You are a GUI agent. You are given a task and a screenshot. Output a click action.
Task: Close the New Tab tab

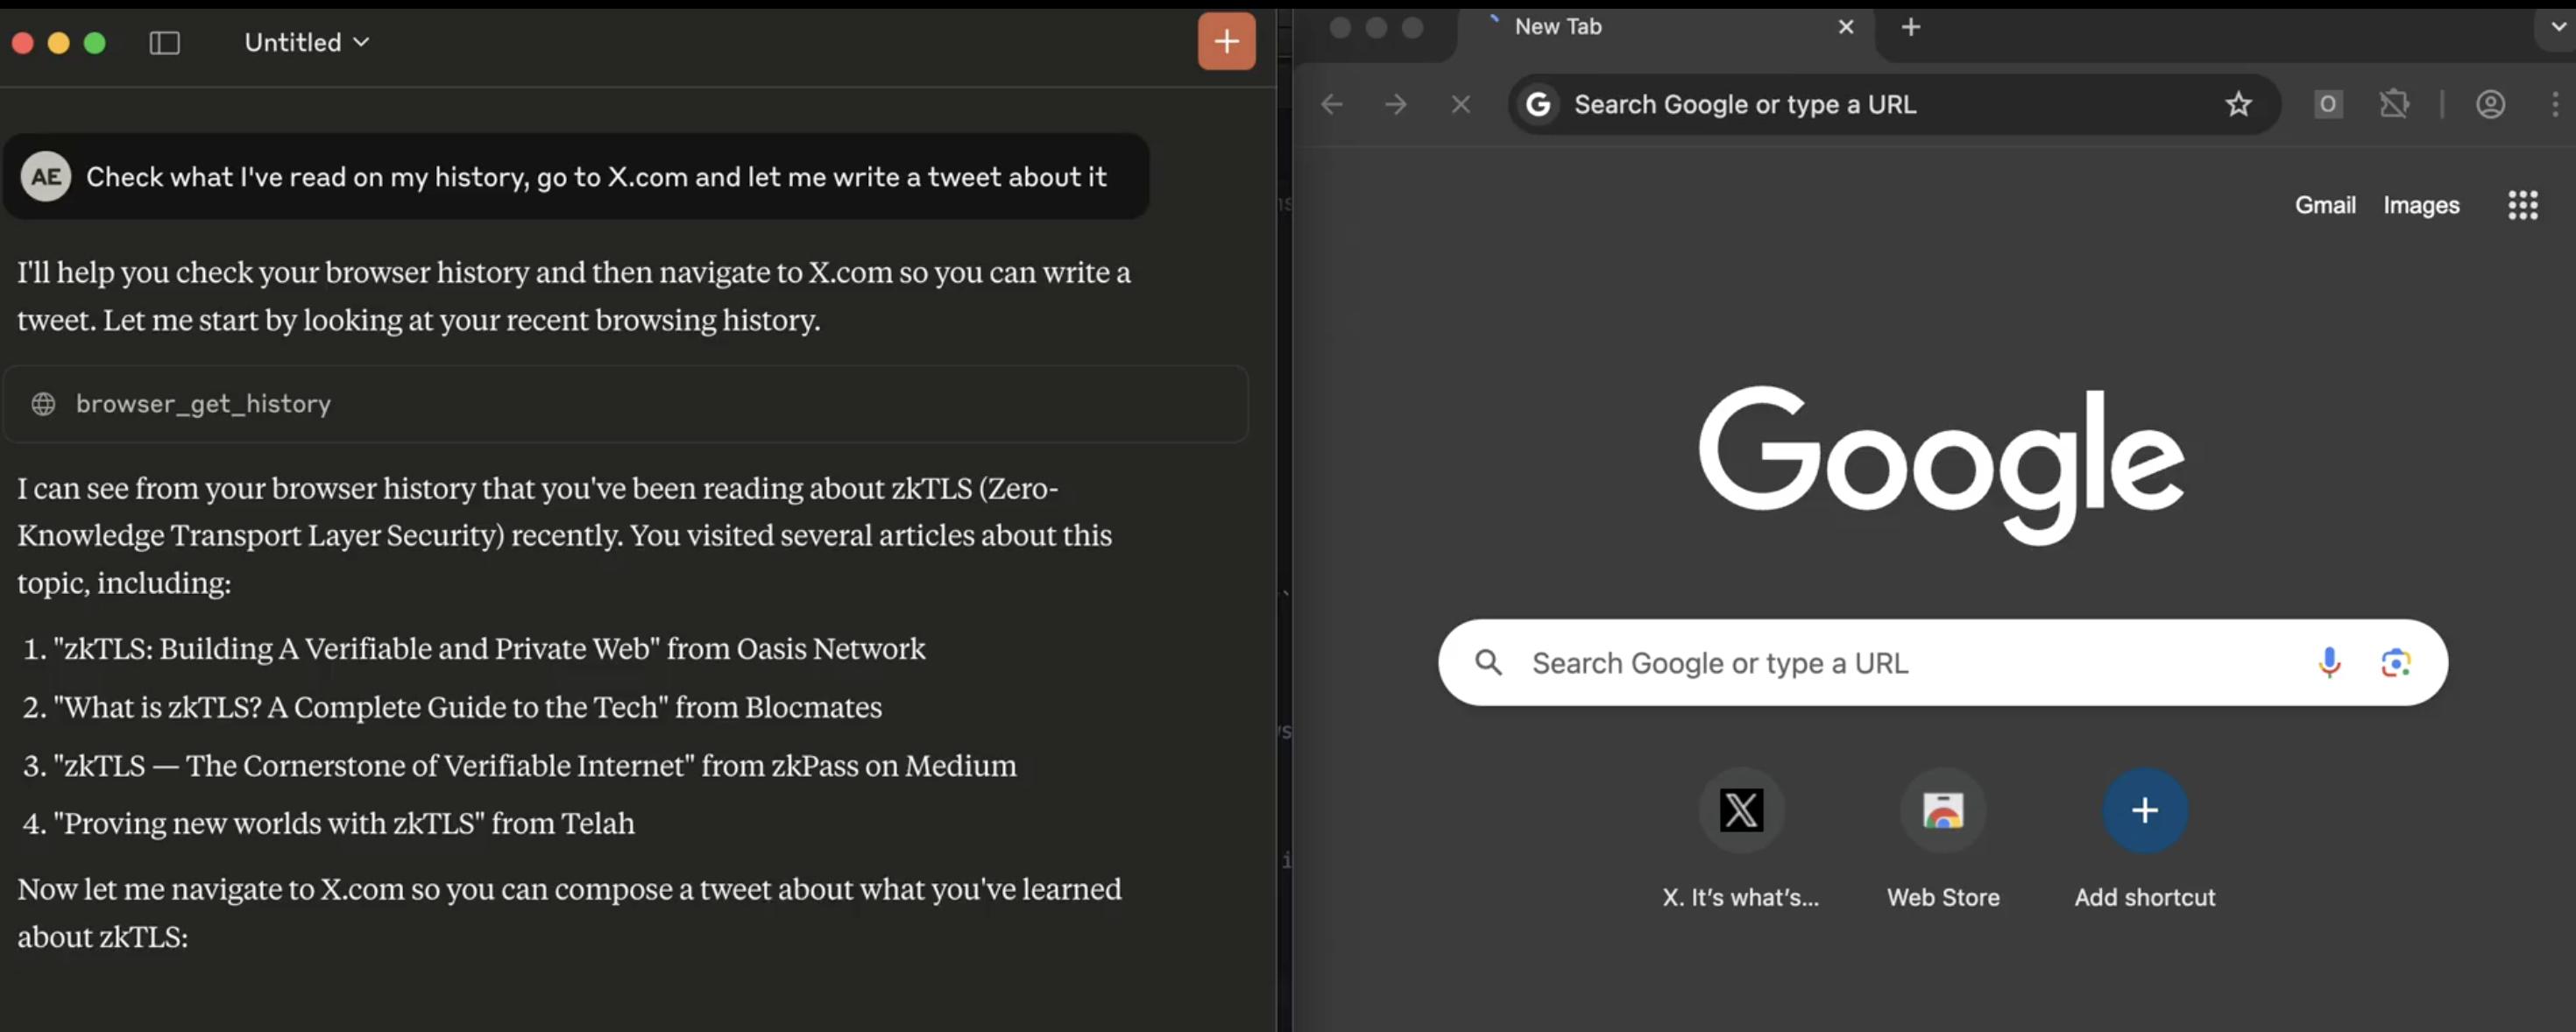tap(1846, 27)
